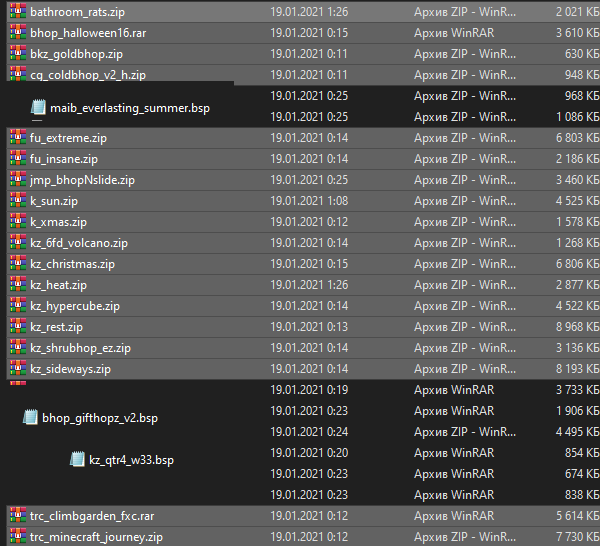Click the archive icon for kz_christmas.zip
The width and height of the screenshot is (600, 546).
point(18,263)
